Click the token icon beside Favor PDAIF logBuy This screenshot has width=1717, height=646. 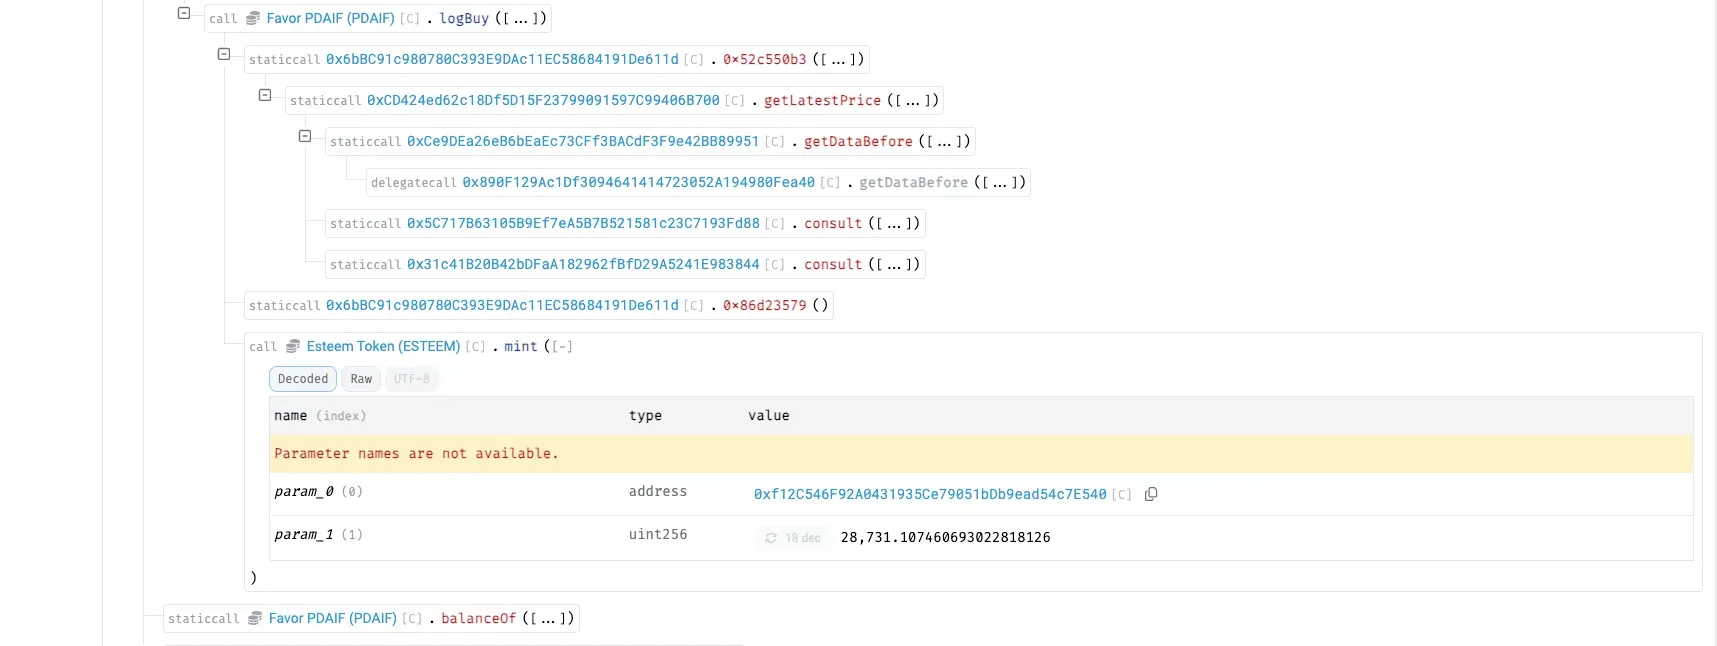(x=250, y=18)
